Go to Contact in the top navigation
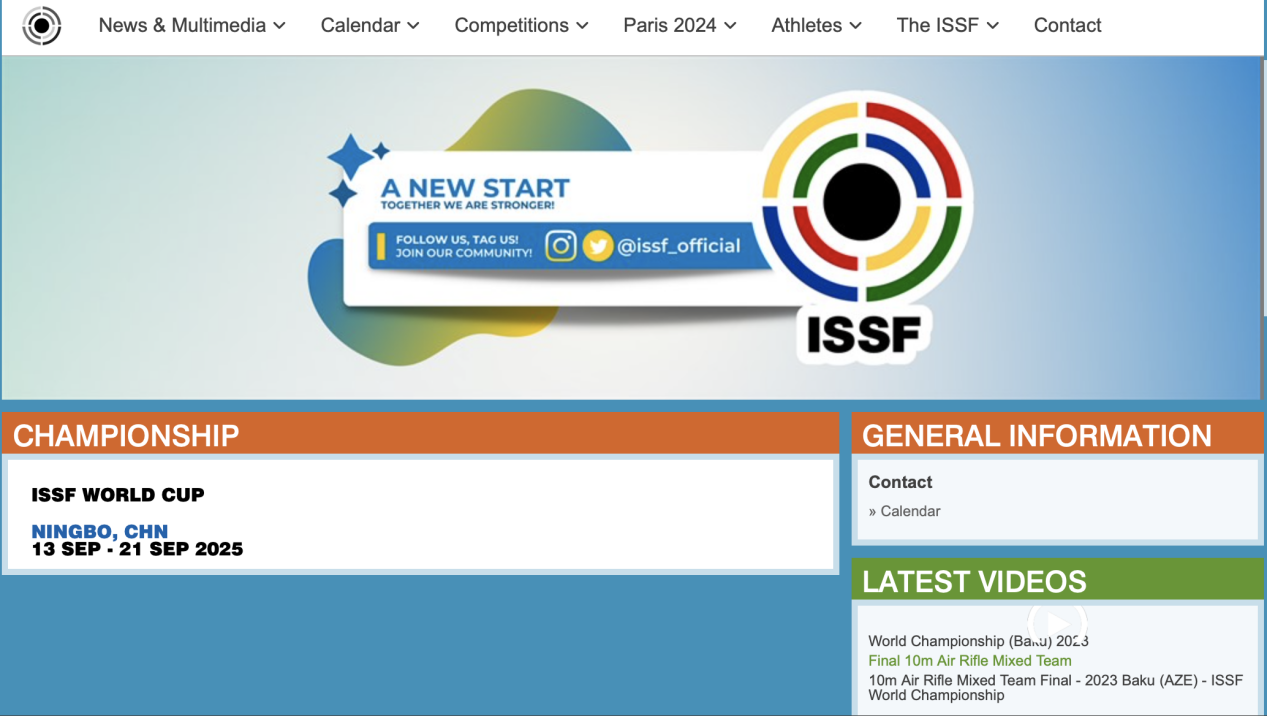 point(1067,25)
